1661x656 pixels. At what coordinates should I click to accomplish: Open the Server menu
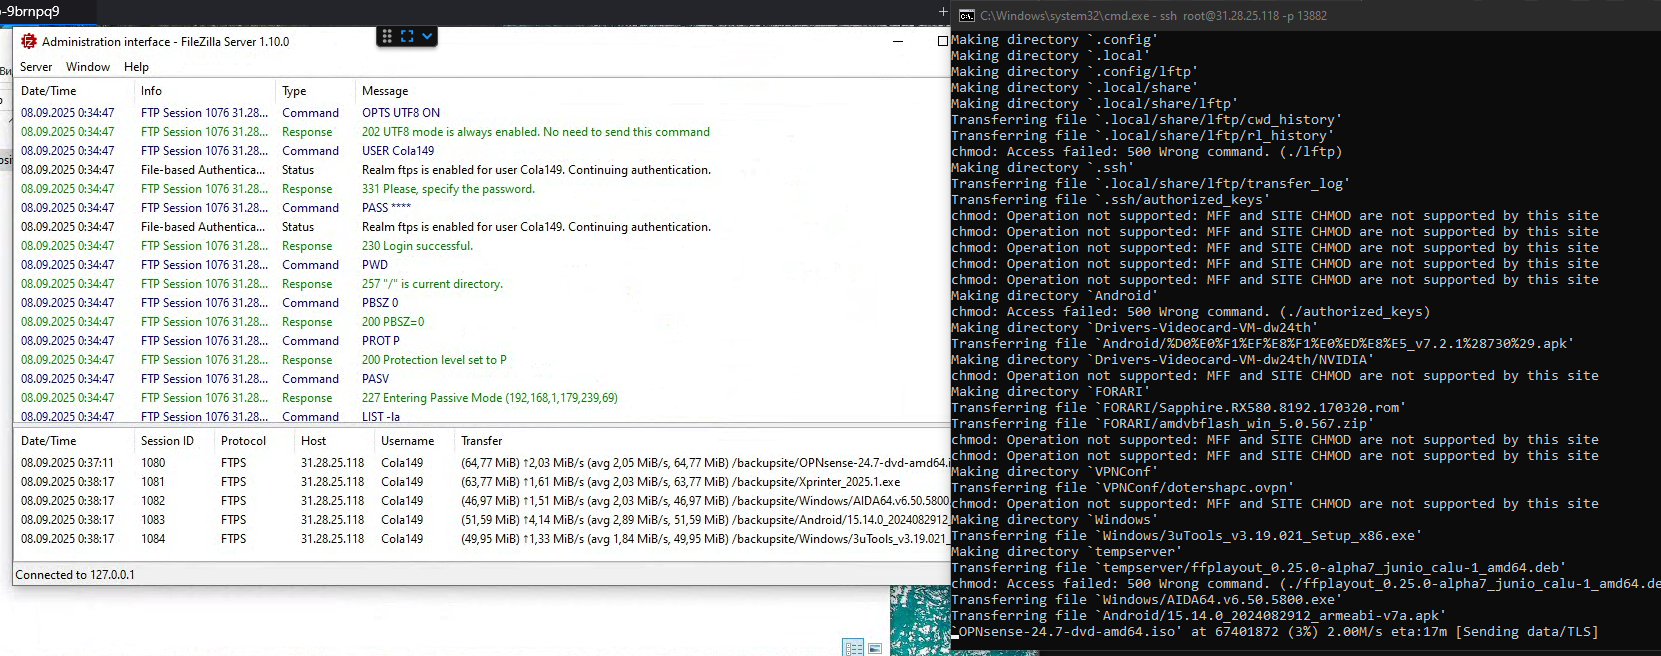pos(36,67)
